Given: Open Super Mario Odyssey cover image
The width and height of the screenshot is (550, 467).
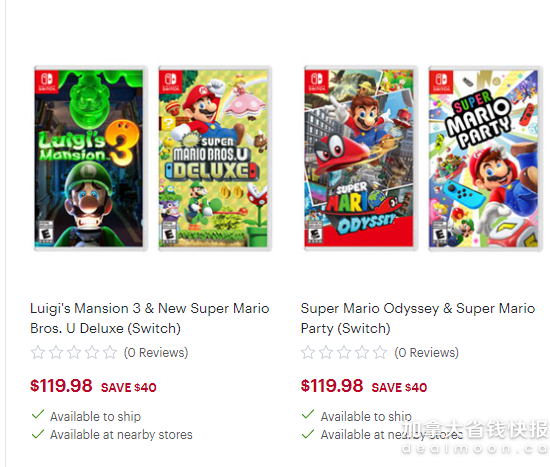Looking at the screenshot, I should click(x=361, y=158).
